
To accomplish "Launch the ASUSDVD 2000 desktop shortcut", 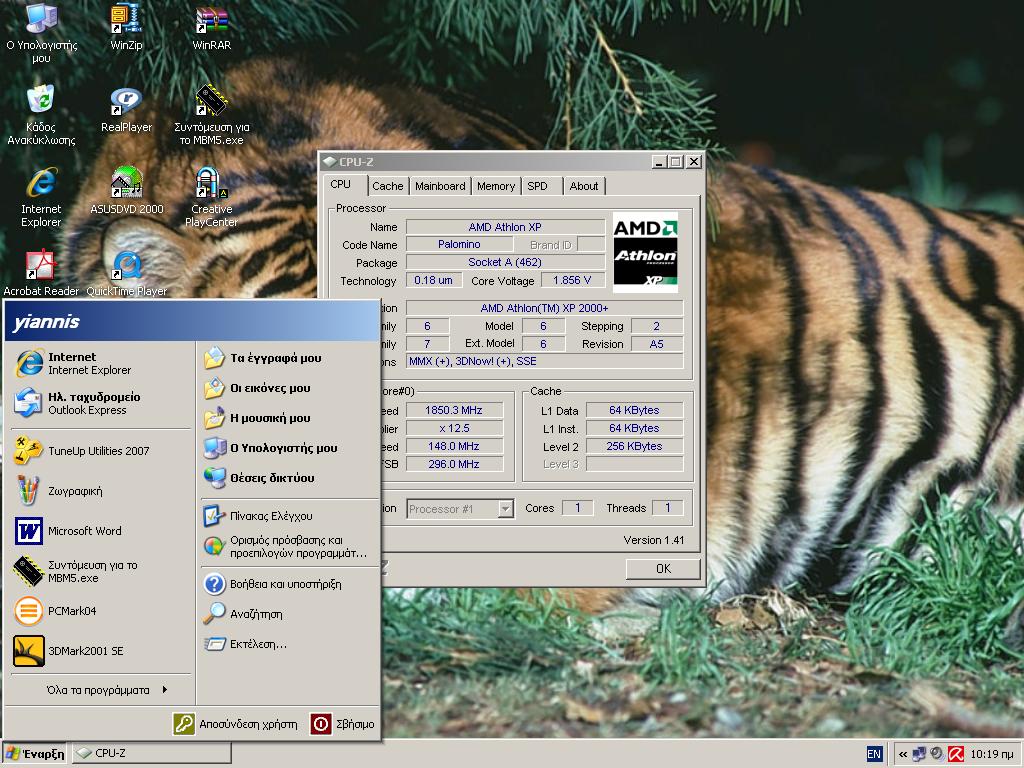I will pyautogui.click(x=127, y=190).
